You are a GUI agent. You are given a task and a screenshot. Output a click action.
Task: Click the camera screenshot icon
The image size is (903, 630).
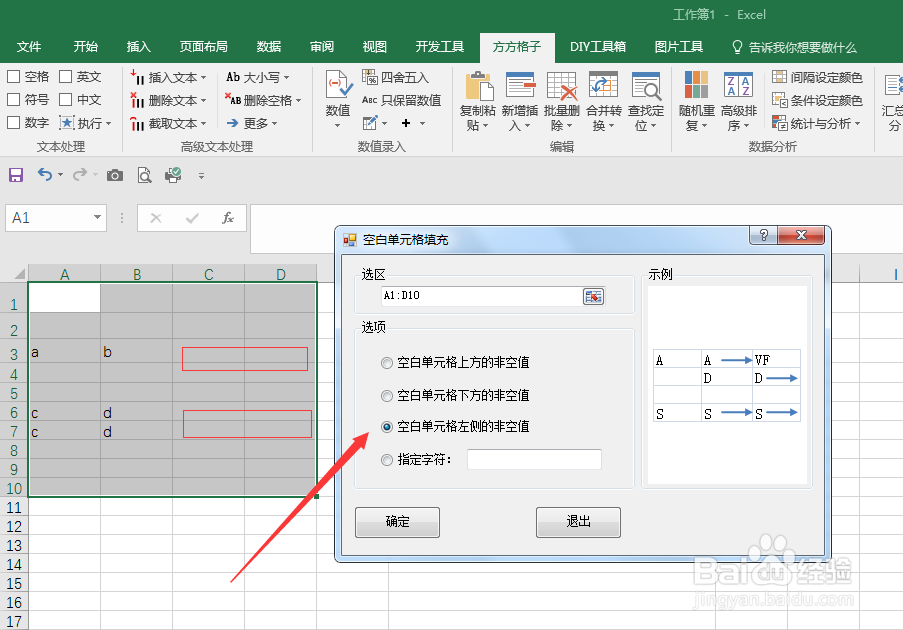[x=115, y=175]
